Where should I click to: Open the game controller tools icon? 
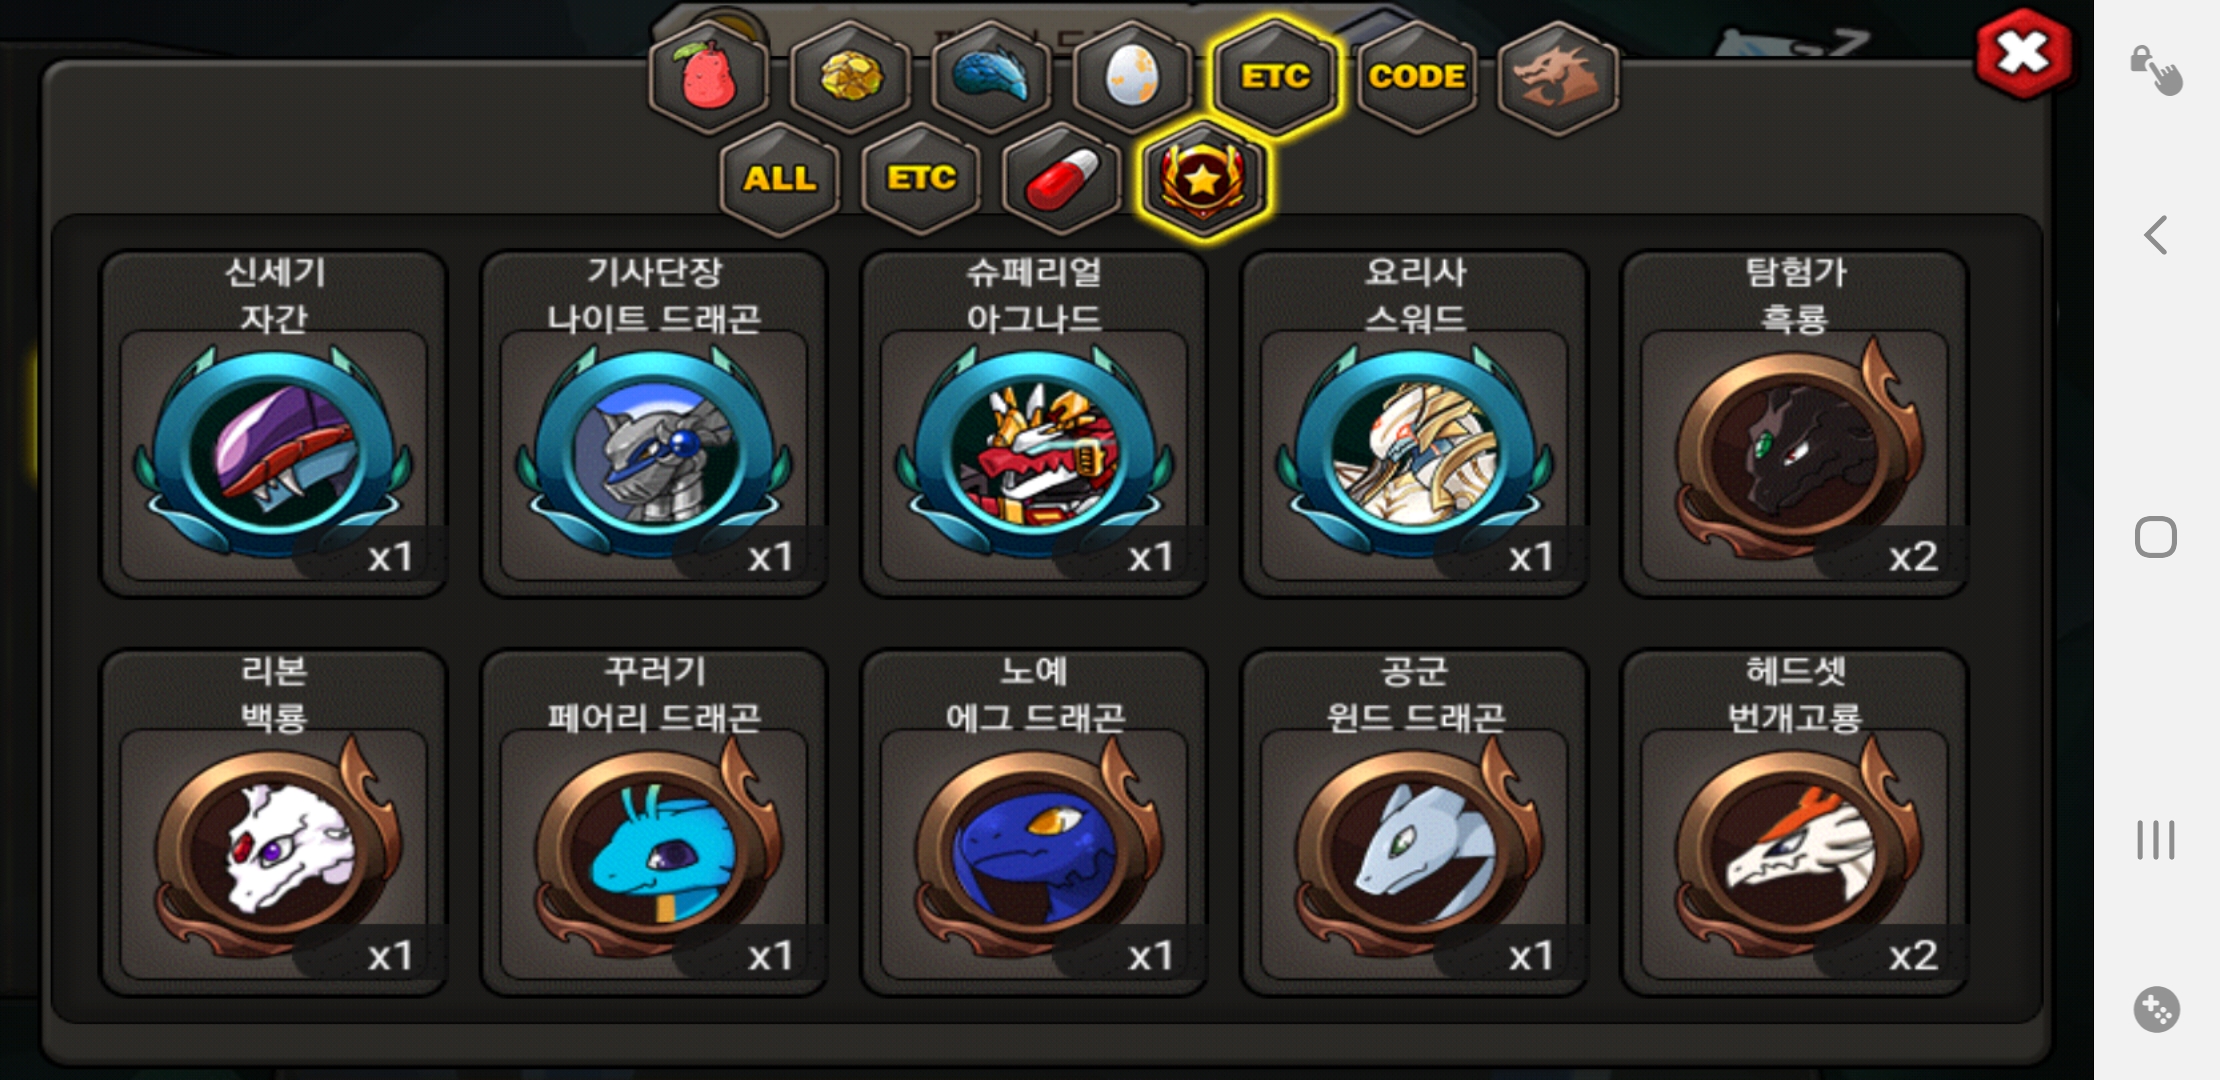2156,1009
